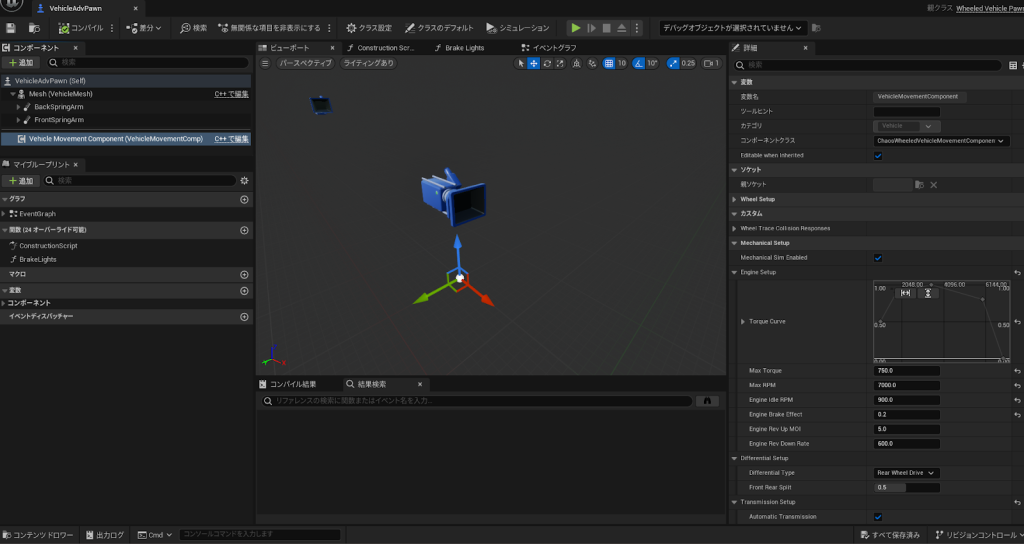Click the クラス設定 (Class Settings) button

[x=369, y=28]
